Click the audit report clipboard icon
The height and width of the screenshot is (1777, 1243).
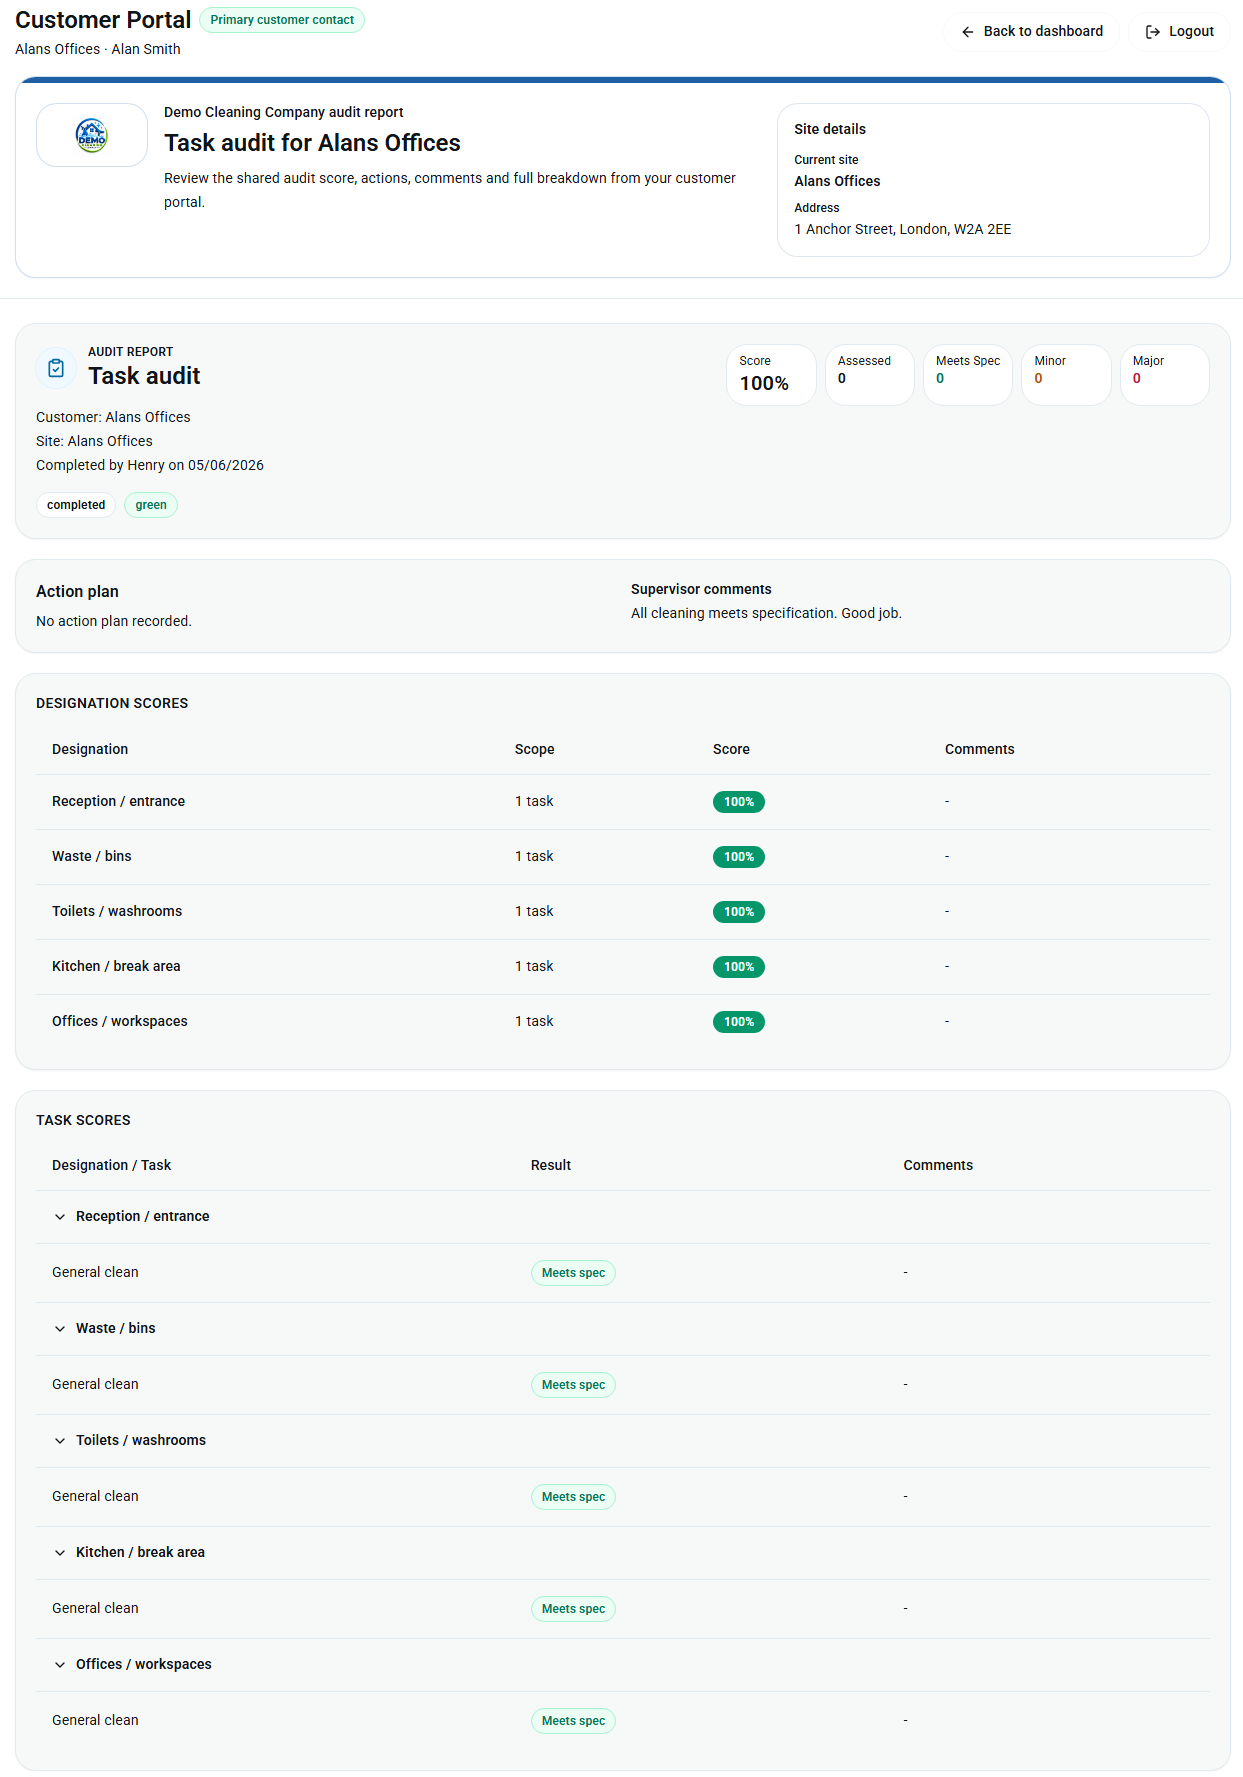pyautogui.click(x=56, y=368)
